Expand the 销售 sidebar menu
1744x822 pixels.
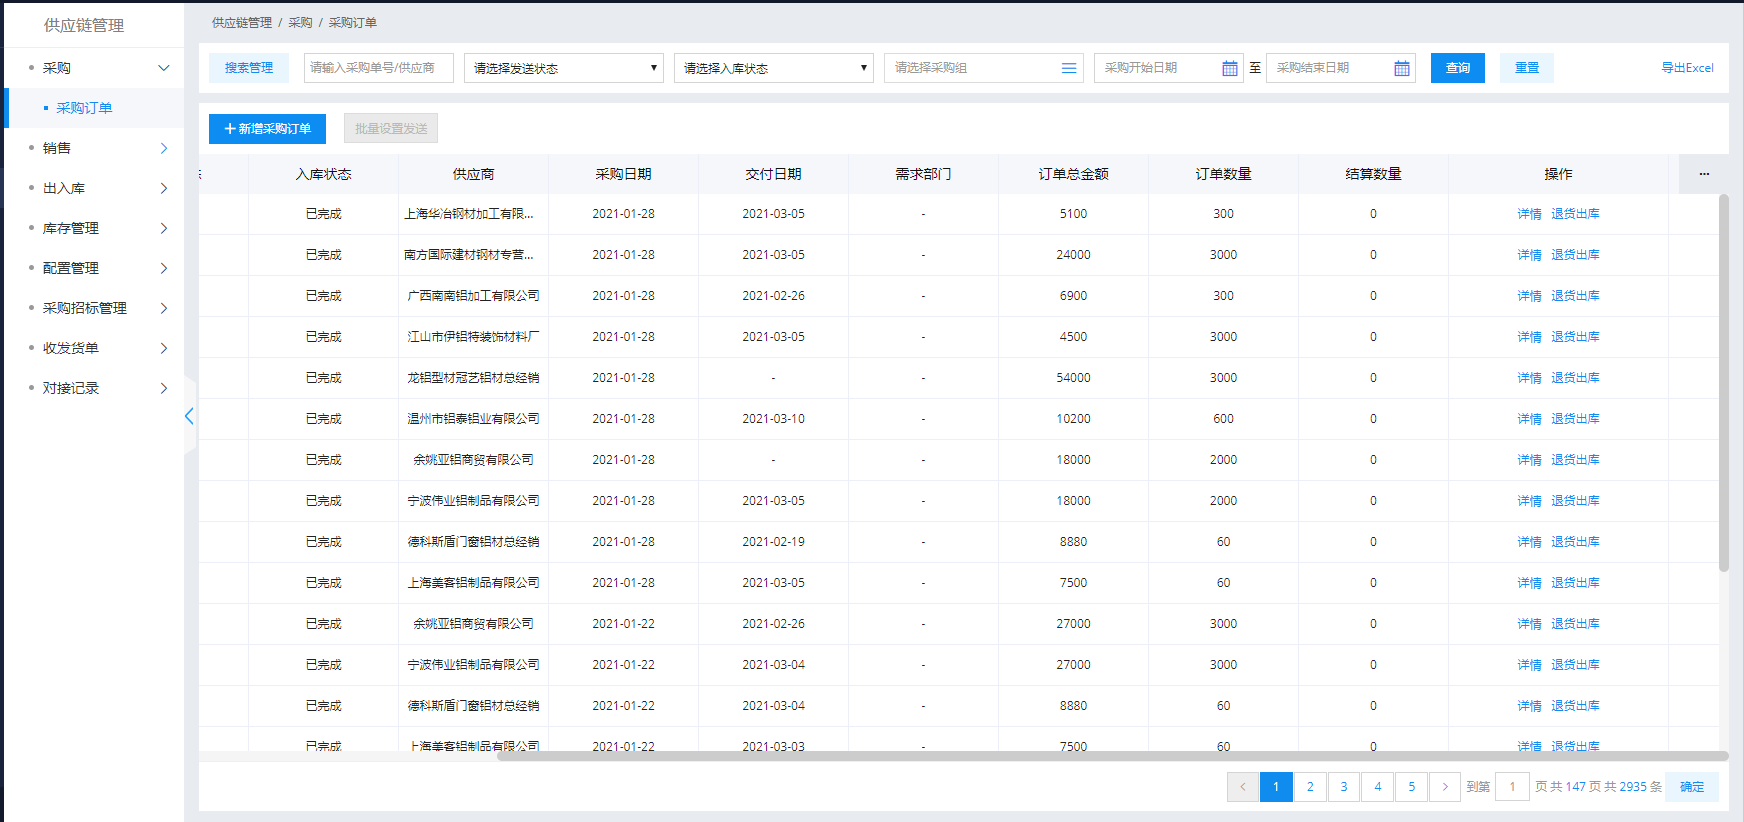[x=98, y=148]
